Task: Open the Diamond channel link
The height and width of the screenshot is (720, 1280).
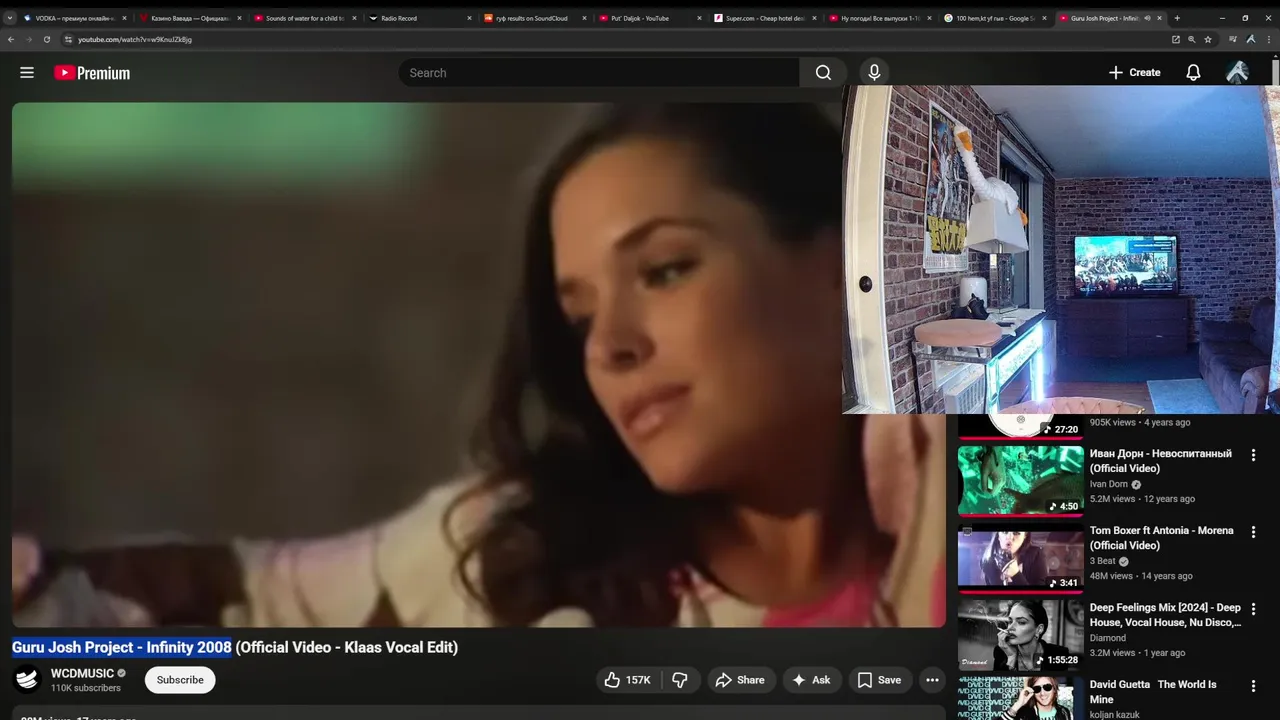Action: 1108,638
